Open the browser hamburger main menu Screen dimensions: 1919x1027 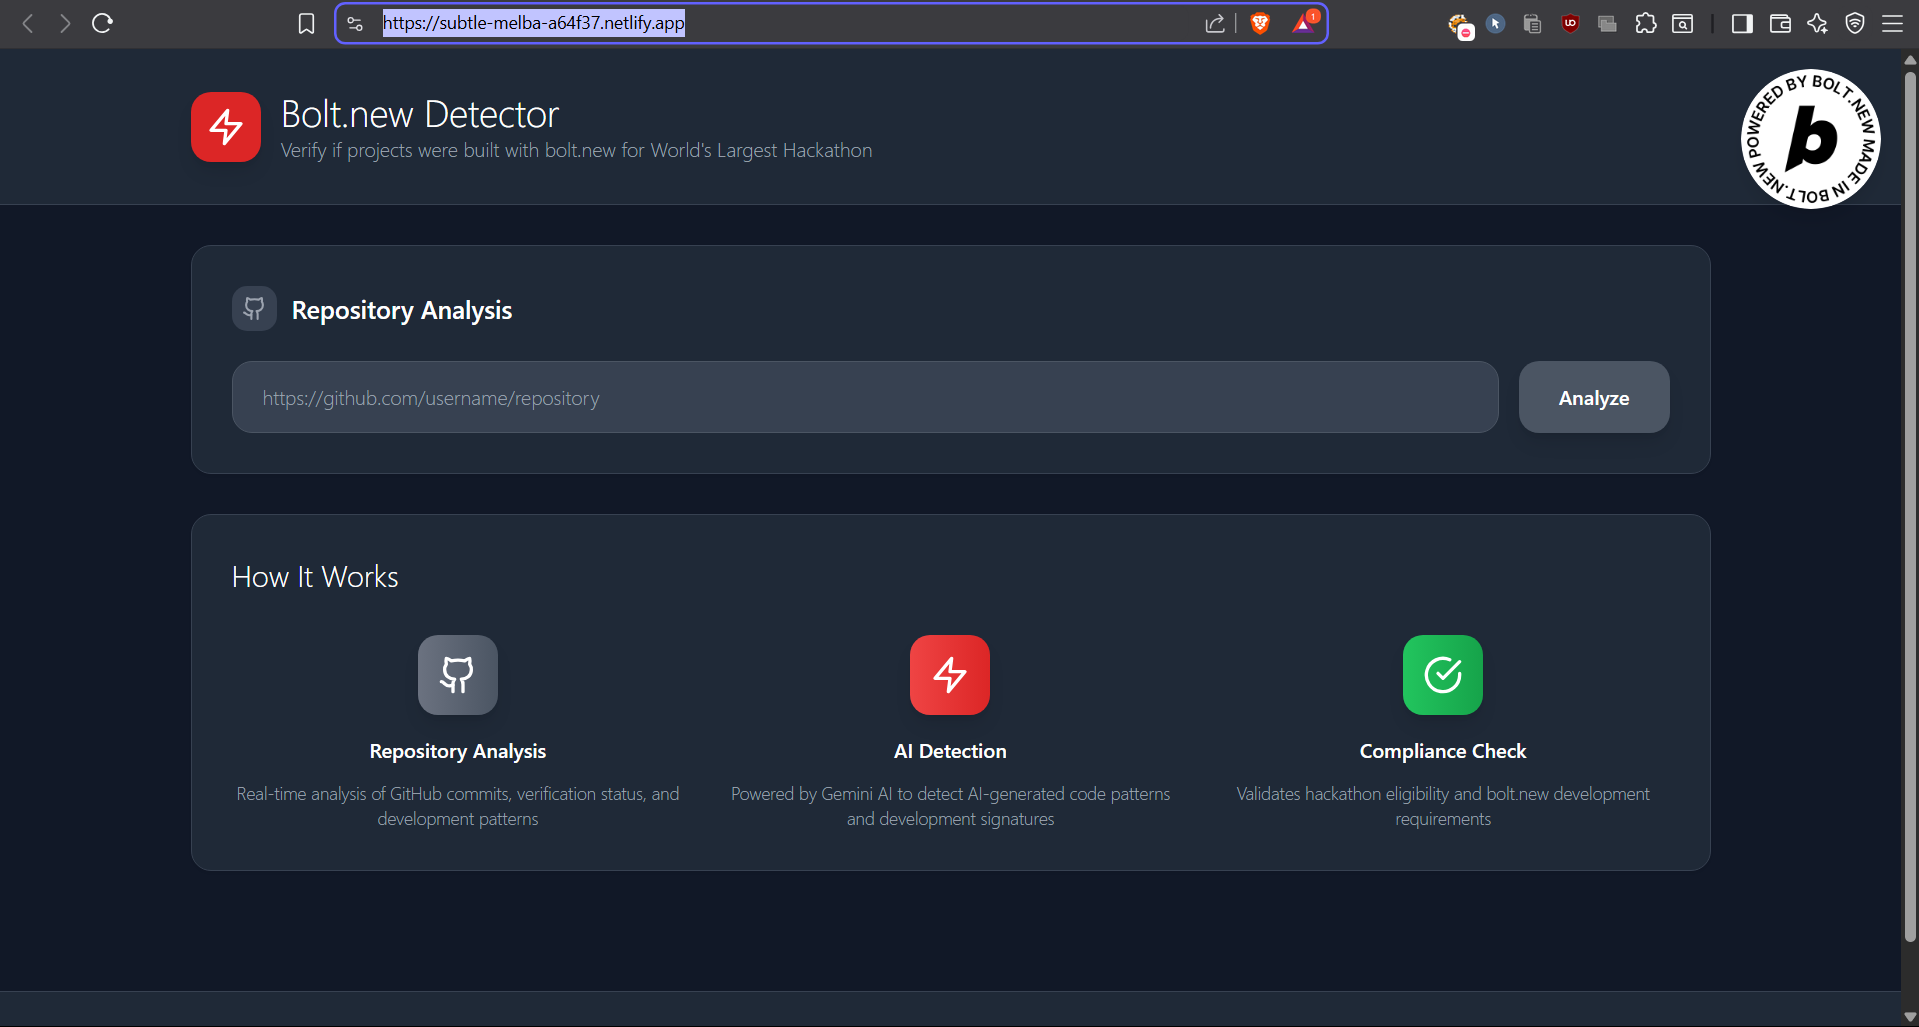tap(1892, 23)
